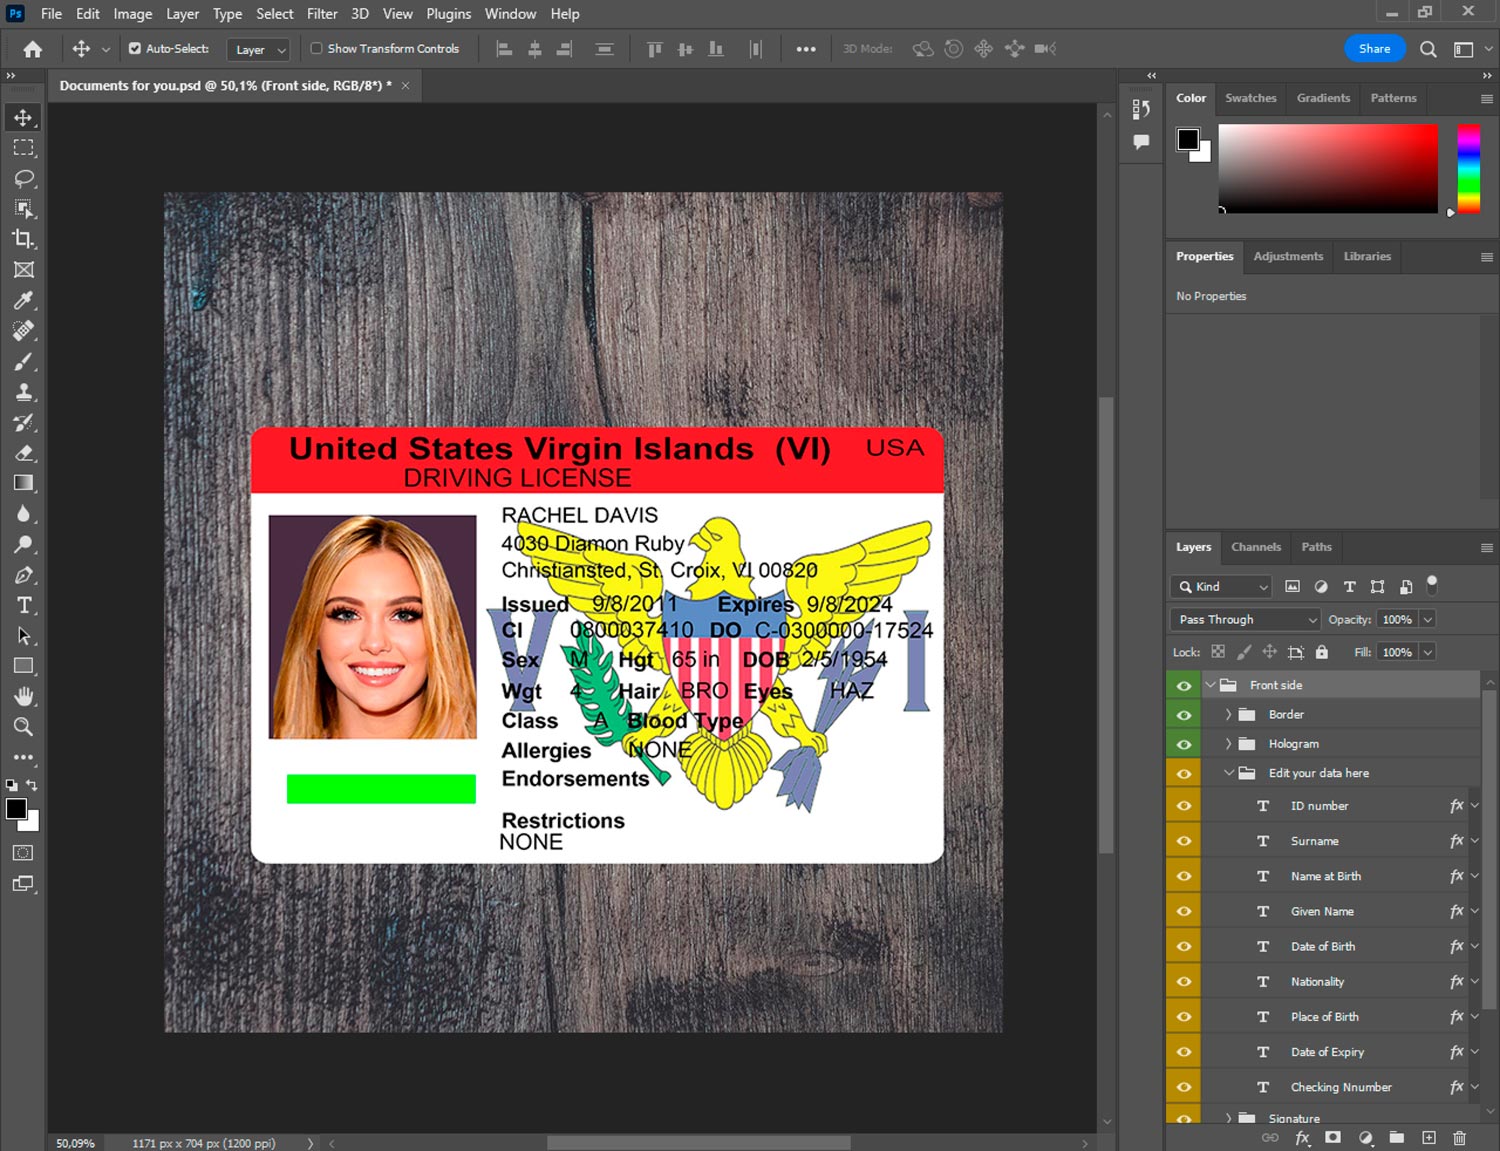The width and height of the screenshot is (1500, 1151).
Task: Choose the Hand tool
Action: click(x=24, y=696)
